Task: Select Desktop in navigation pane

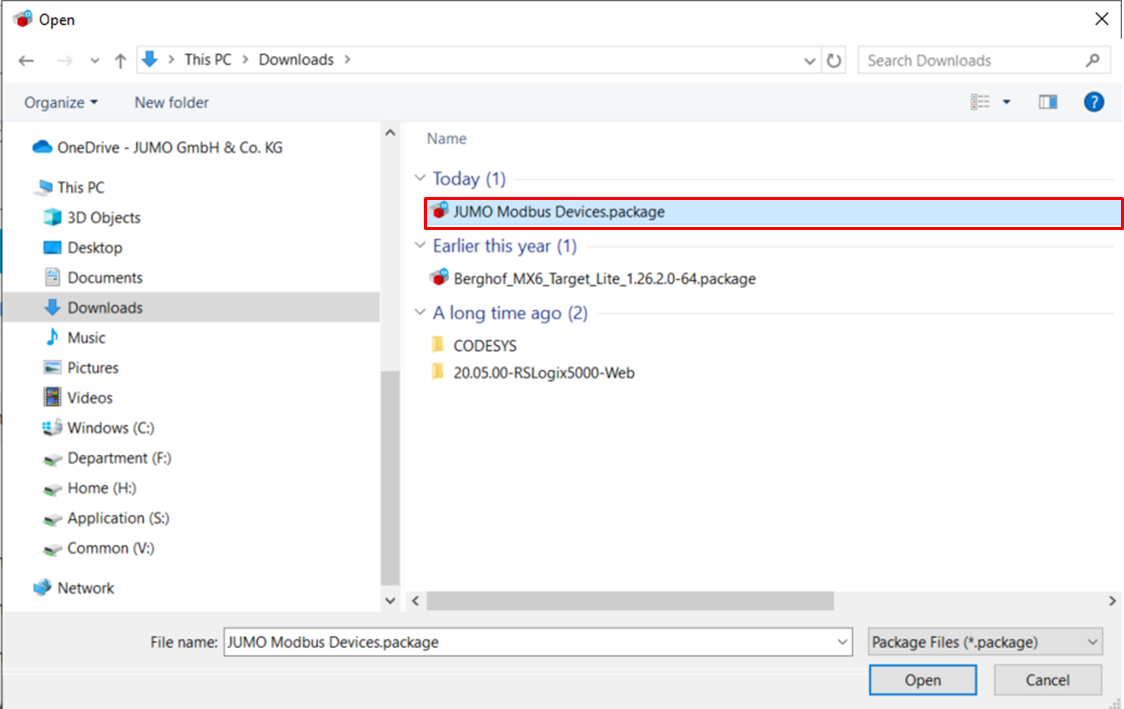Action: pyautogui.click(x=95, y=247)
